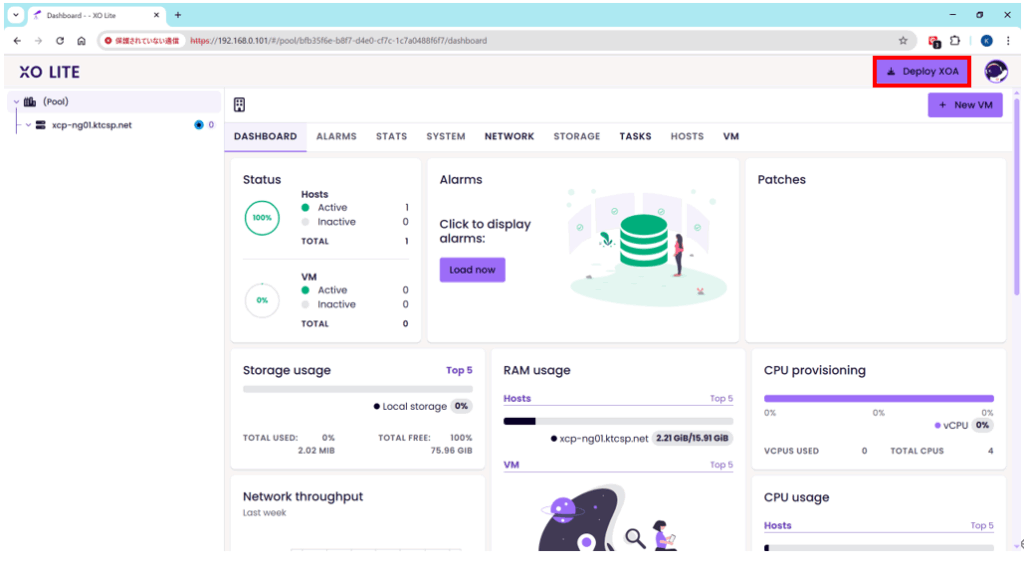Collapse the Pool tree node
The image size is (1024, 564).
click(x=15, y=102)
